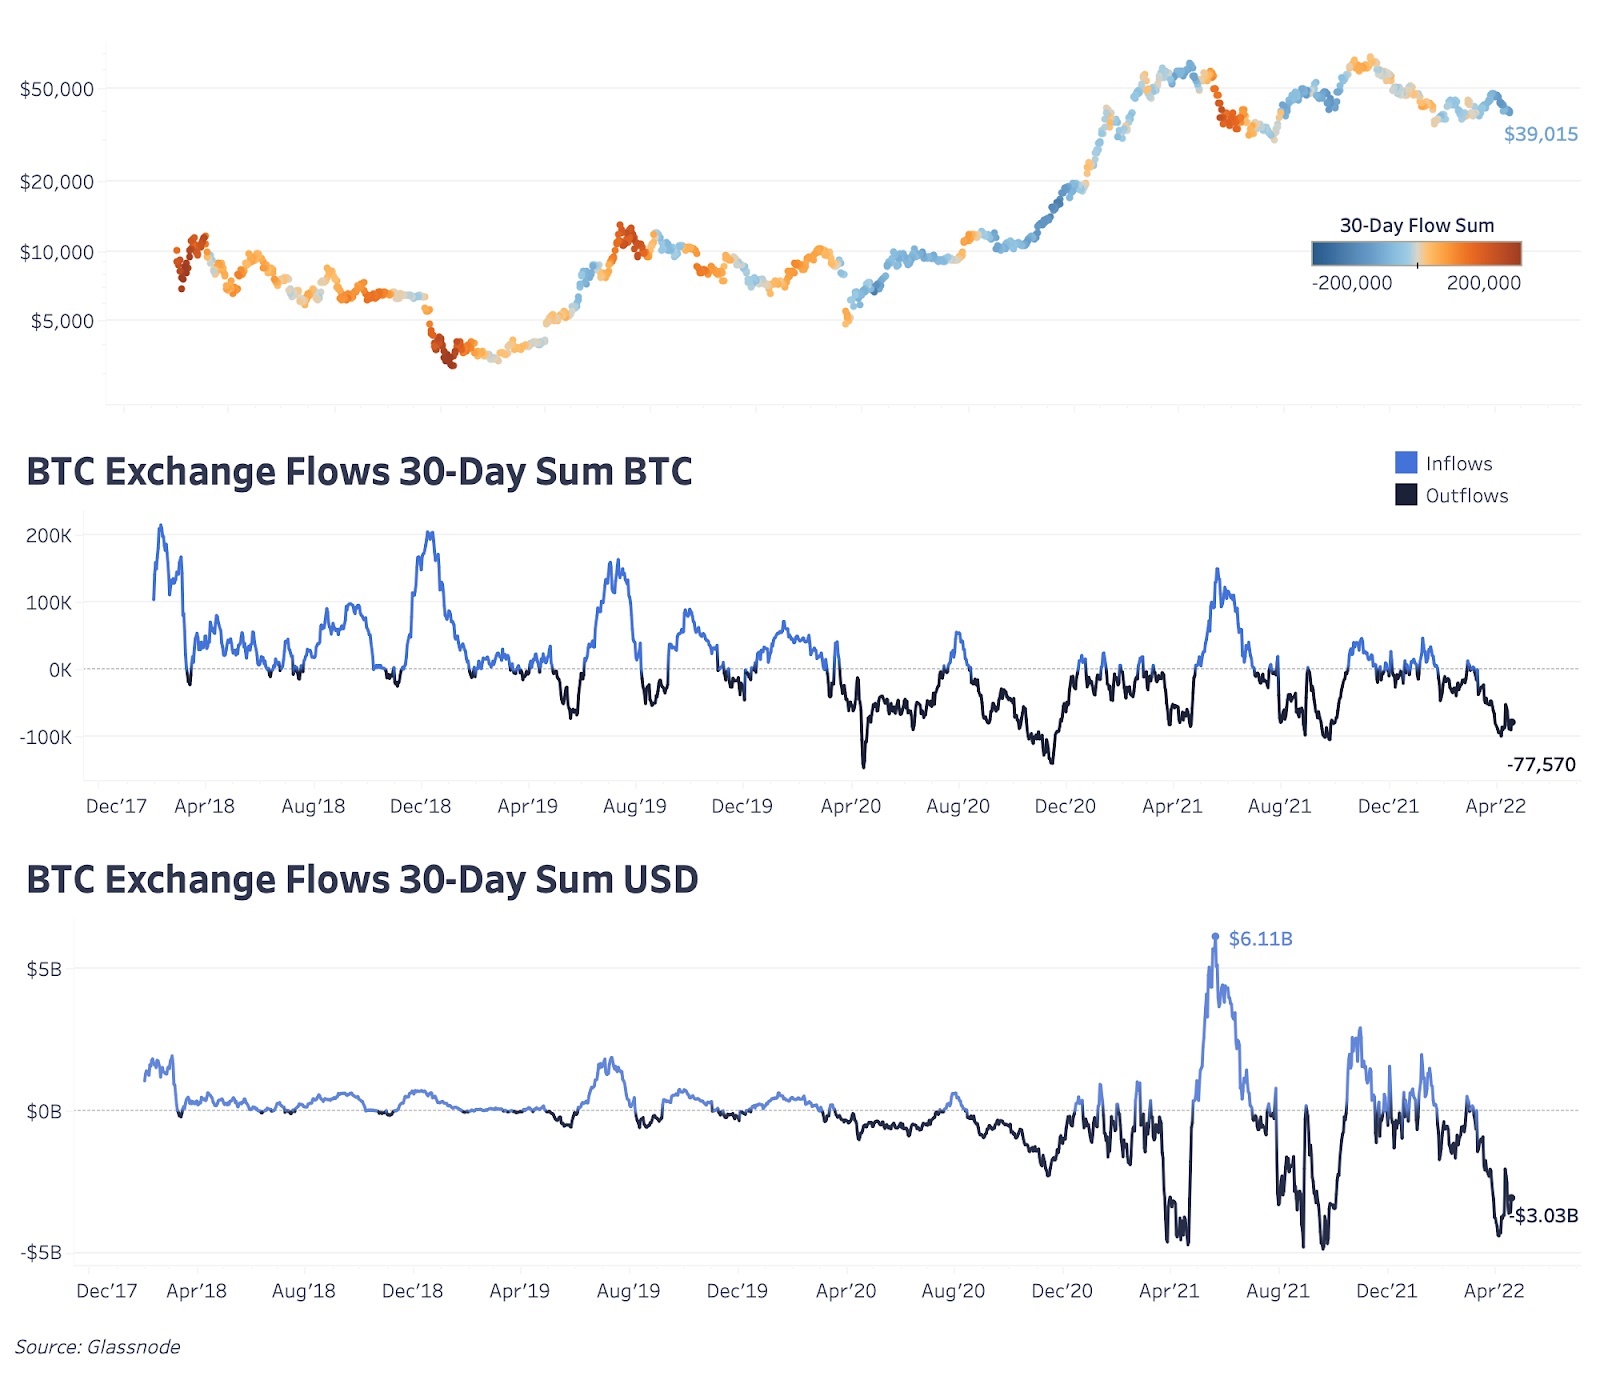Viewport: 1600px width, 1384px height.
Task: Click the $6.11B peak data label
Action: pos(1260,939)
